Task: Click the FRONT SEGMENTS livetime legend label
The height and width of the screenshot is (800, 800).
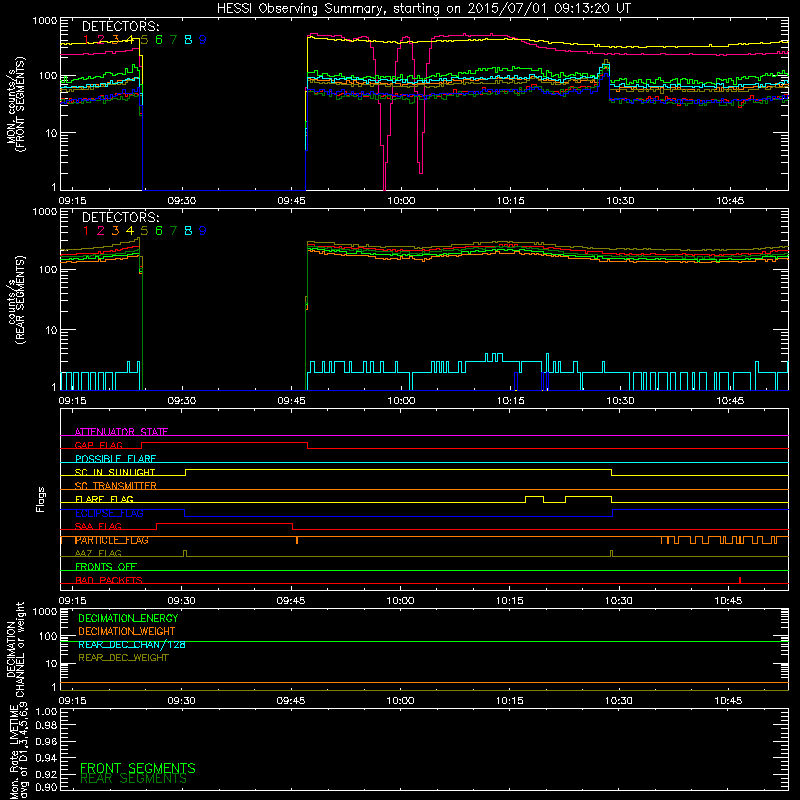Action: pyautogui.click(x=138, y=768)
